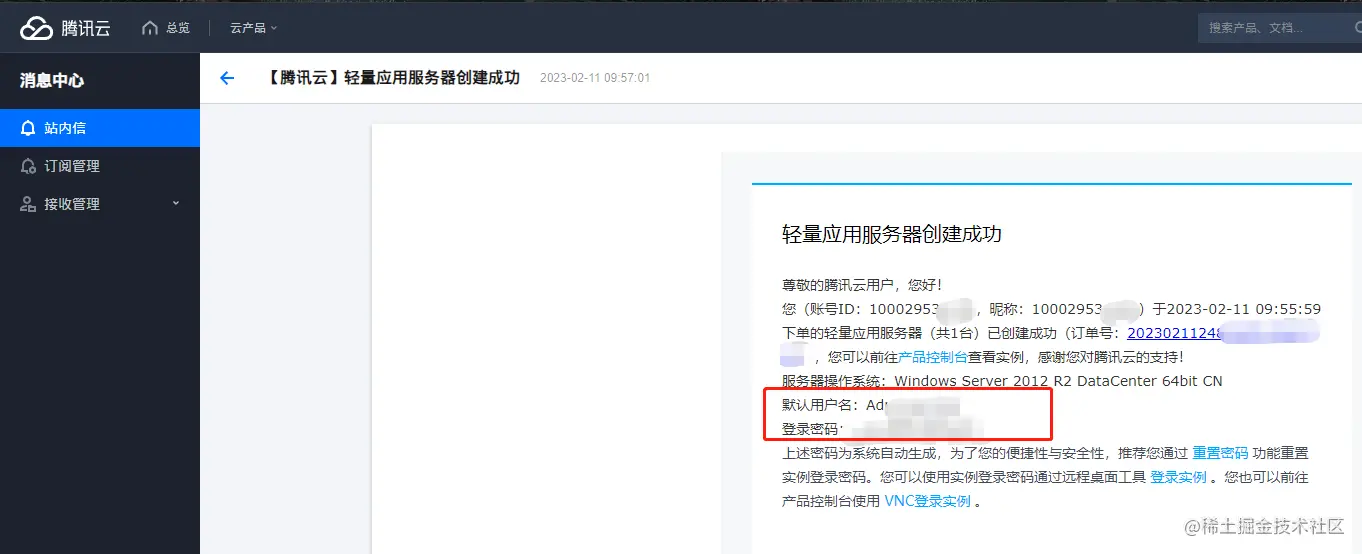Click the bell icon beside 站内信
This screenshot has height=554, width=1362.
pyautogui.click(x=28, y=128)
